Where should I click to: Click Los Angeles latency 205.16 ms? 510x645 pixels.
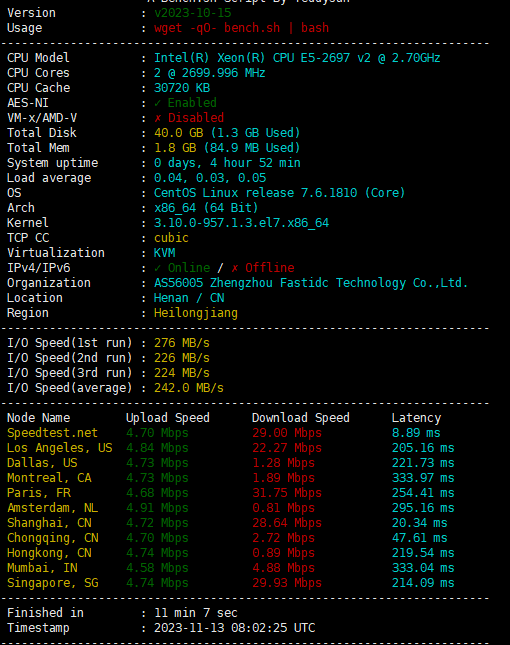point(423,448)
